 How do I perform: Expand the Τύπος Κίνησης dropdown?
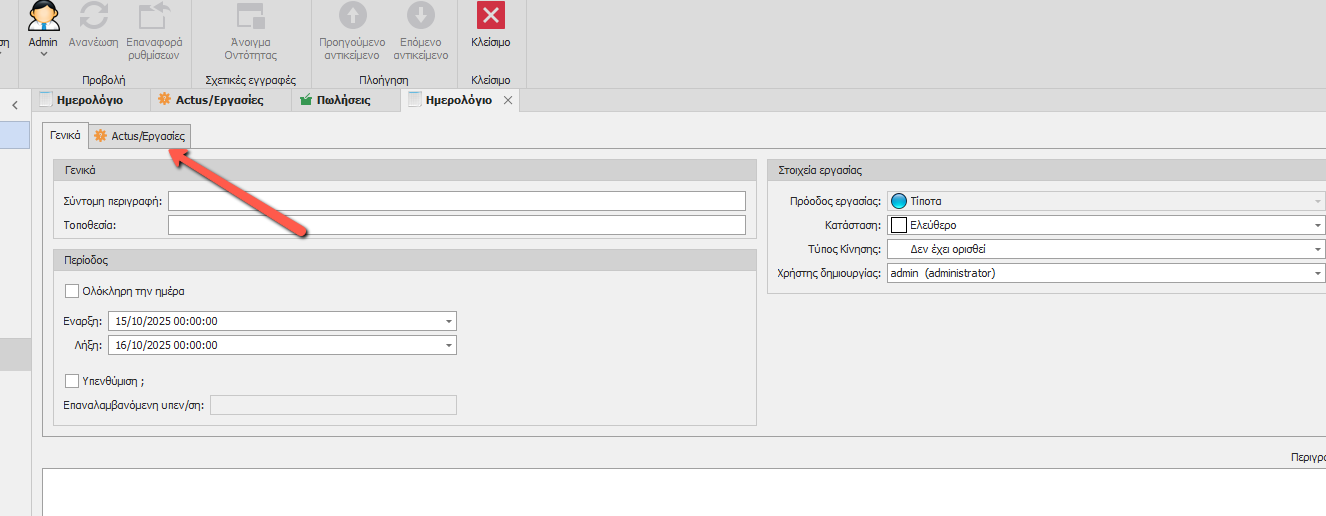(1318, 250)
